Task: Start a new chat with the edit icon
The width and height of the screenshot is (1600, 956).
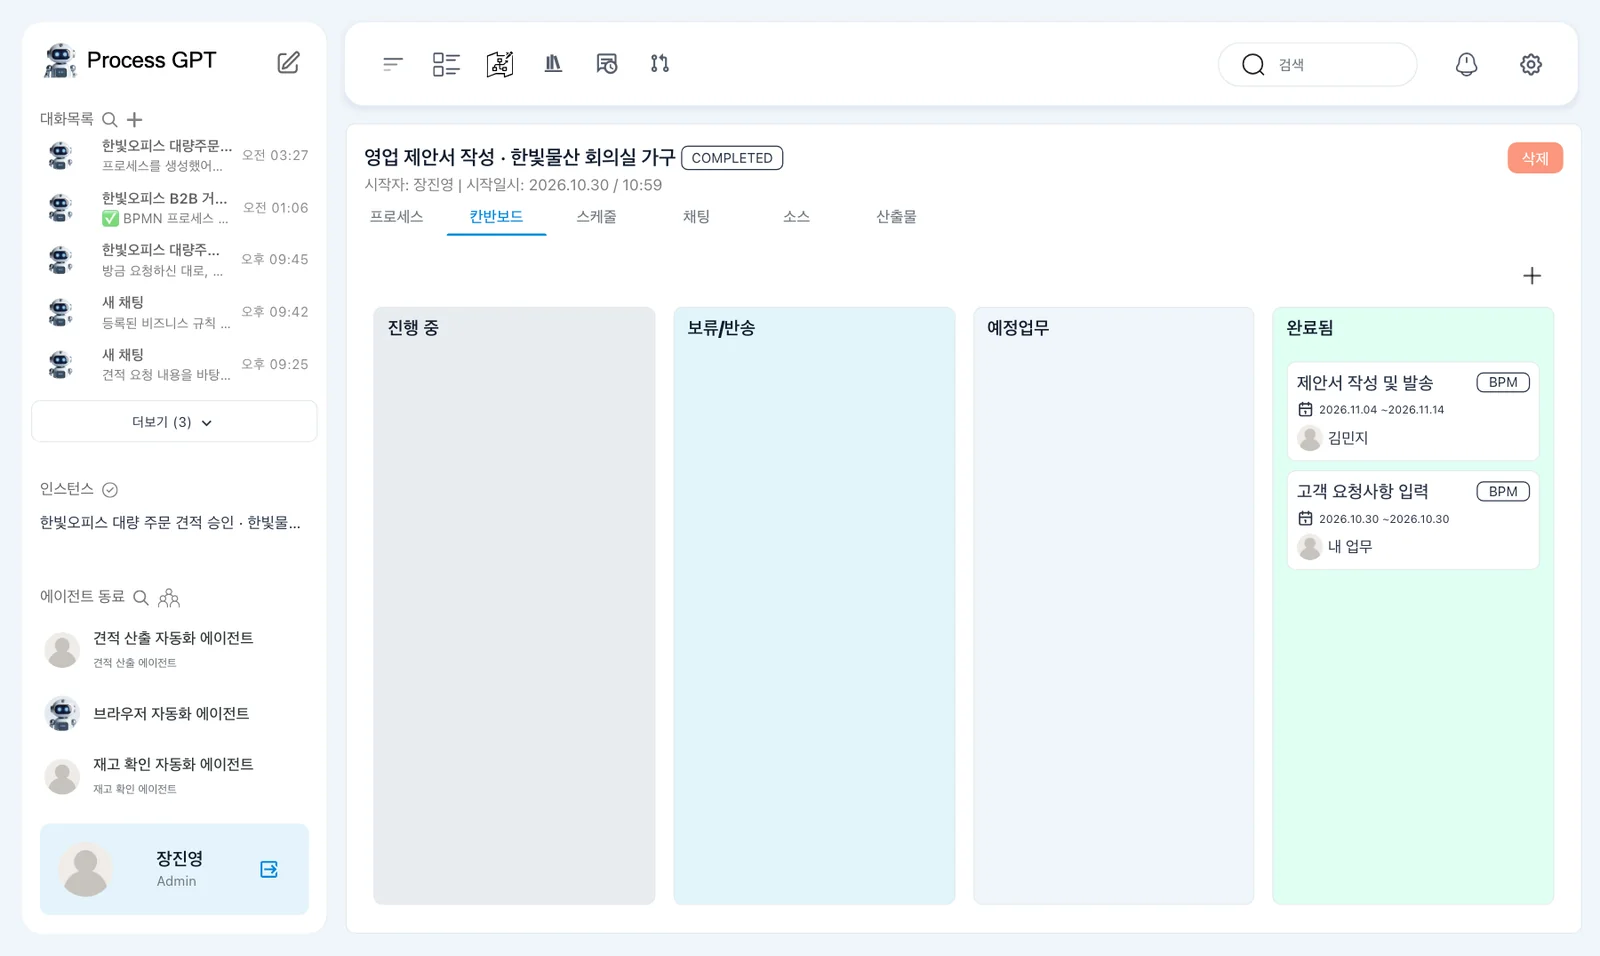Action: tap(288, 62)
